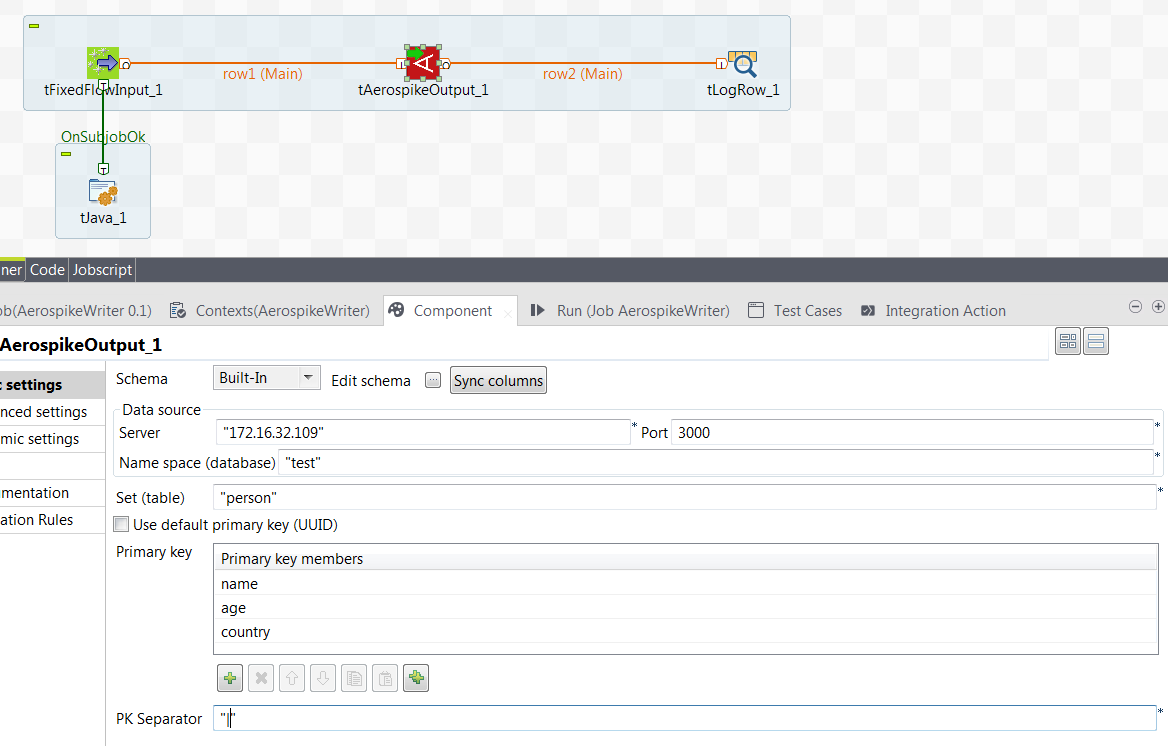Open the Advanced settings side tab

pos(52,411)
